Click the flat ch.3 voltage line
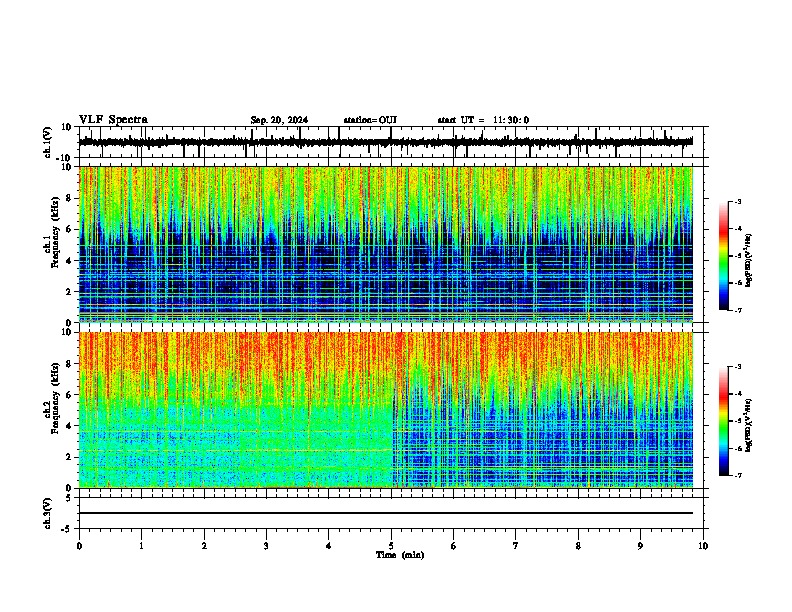This screenshot has width=792, height=612. pos(385,513)
